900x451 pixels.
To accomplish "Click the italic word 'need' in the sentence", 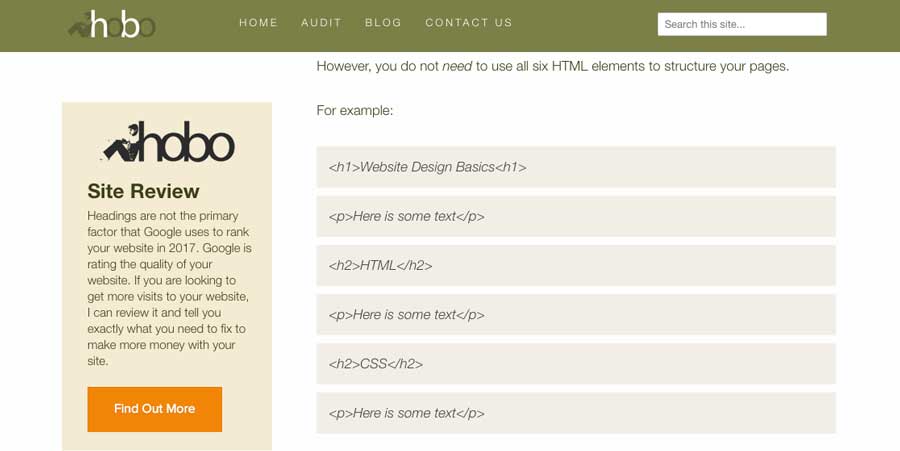I will pos(457,66).
